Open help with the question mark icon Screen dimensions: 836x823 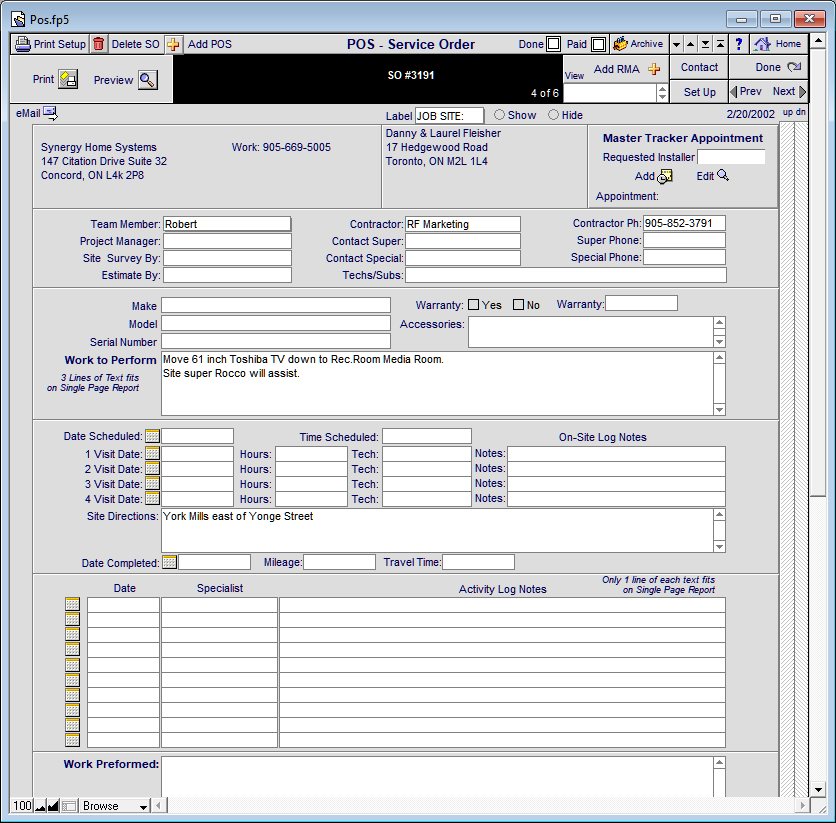tap(738, 44)
